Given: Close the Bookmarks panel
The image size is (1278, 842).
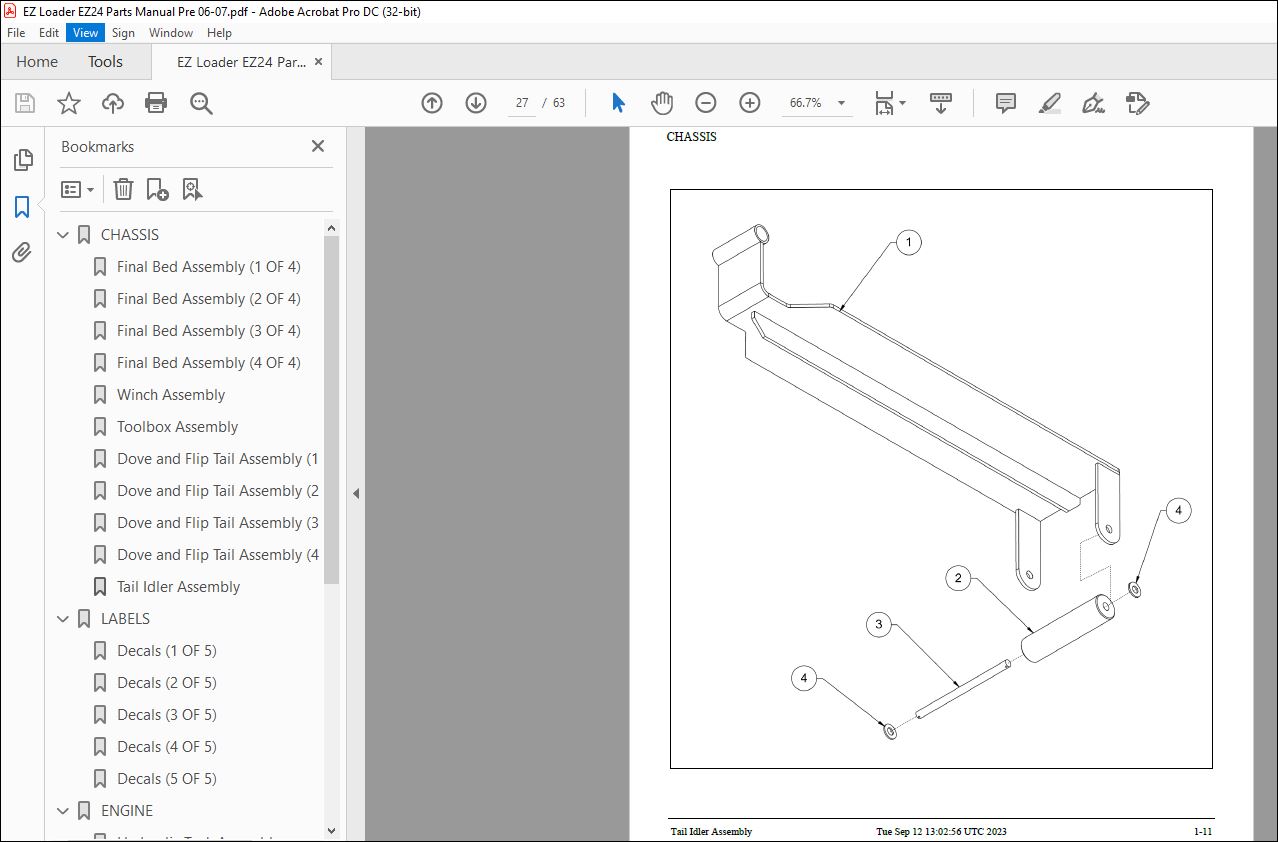Looking at the screenshot, I should pyautogui.click(x=318, y=146).
